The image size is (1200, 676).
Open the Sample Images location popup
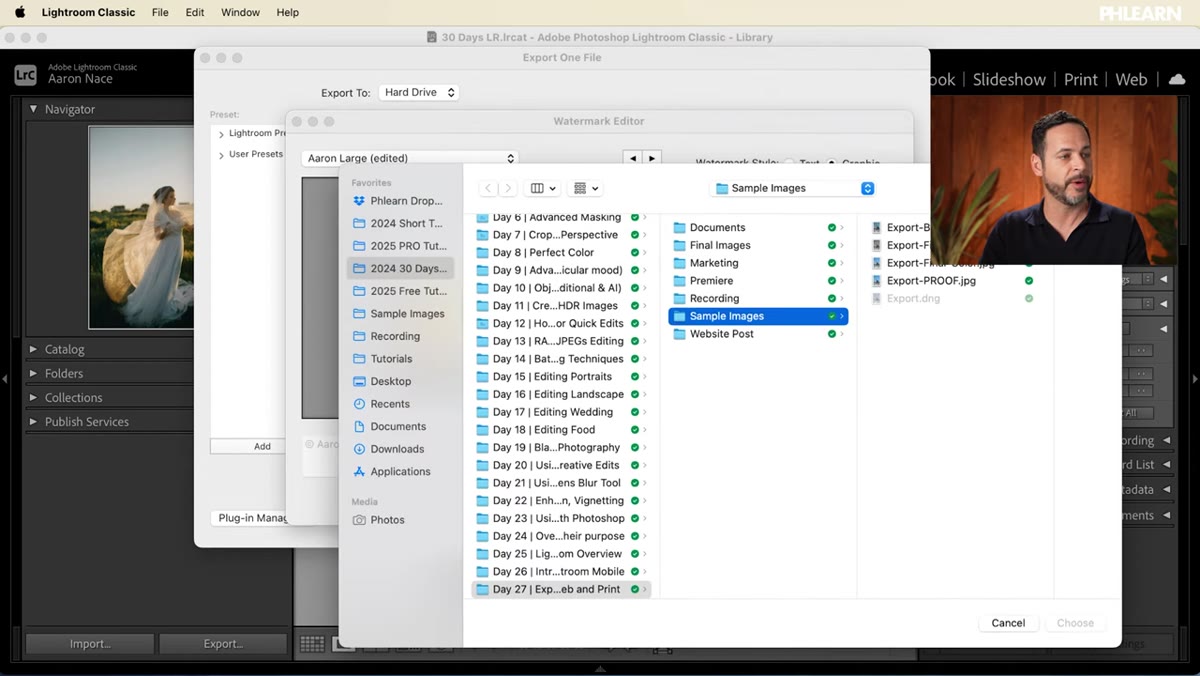click(x=792, y=188)
